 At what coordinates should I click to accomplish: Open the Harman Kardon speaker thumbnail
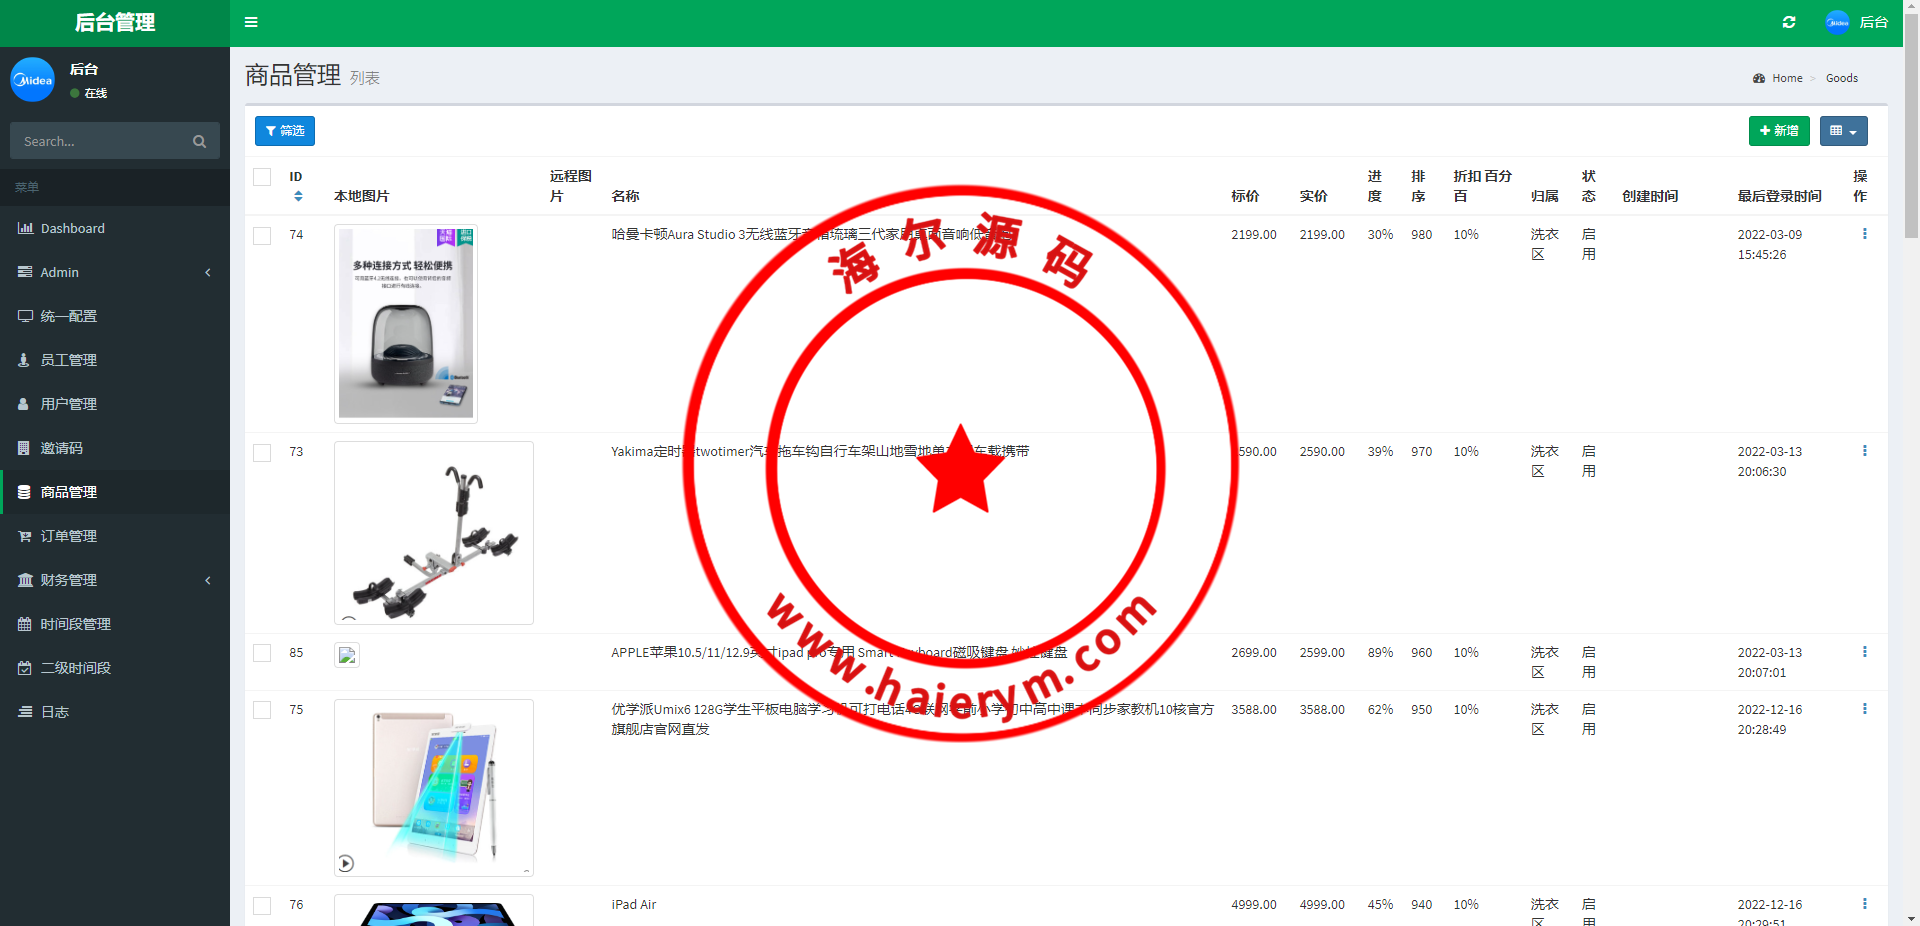406,324
